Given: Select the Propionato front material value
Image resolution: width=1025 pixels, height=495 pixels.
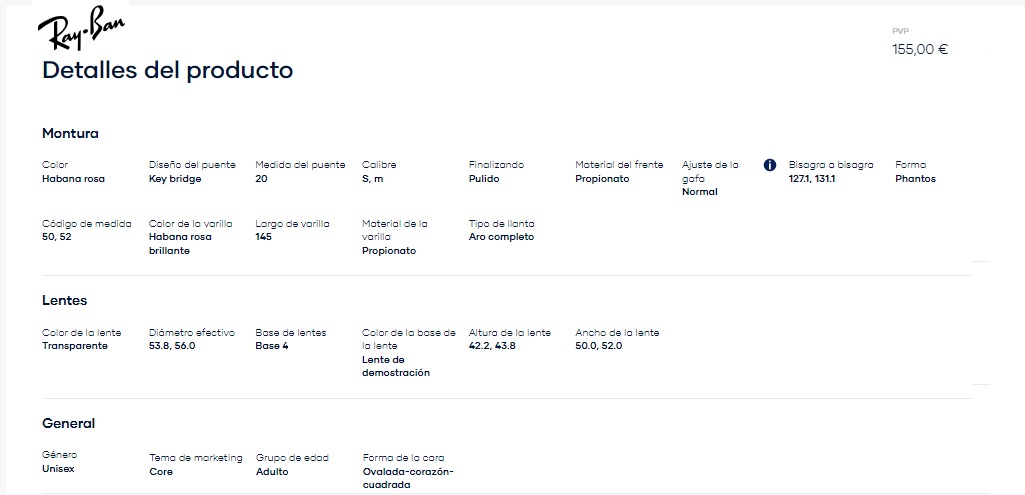Looking at the screenshot, I should coord(602,179).
